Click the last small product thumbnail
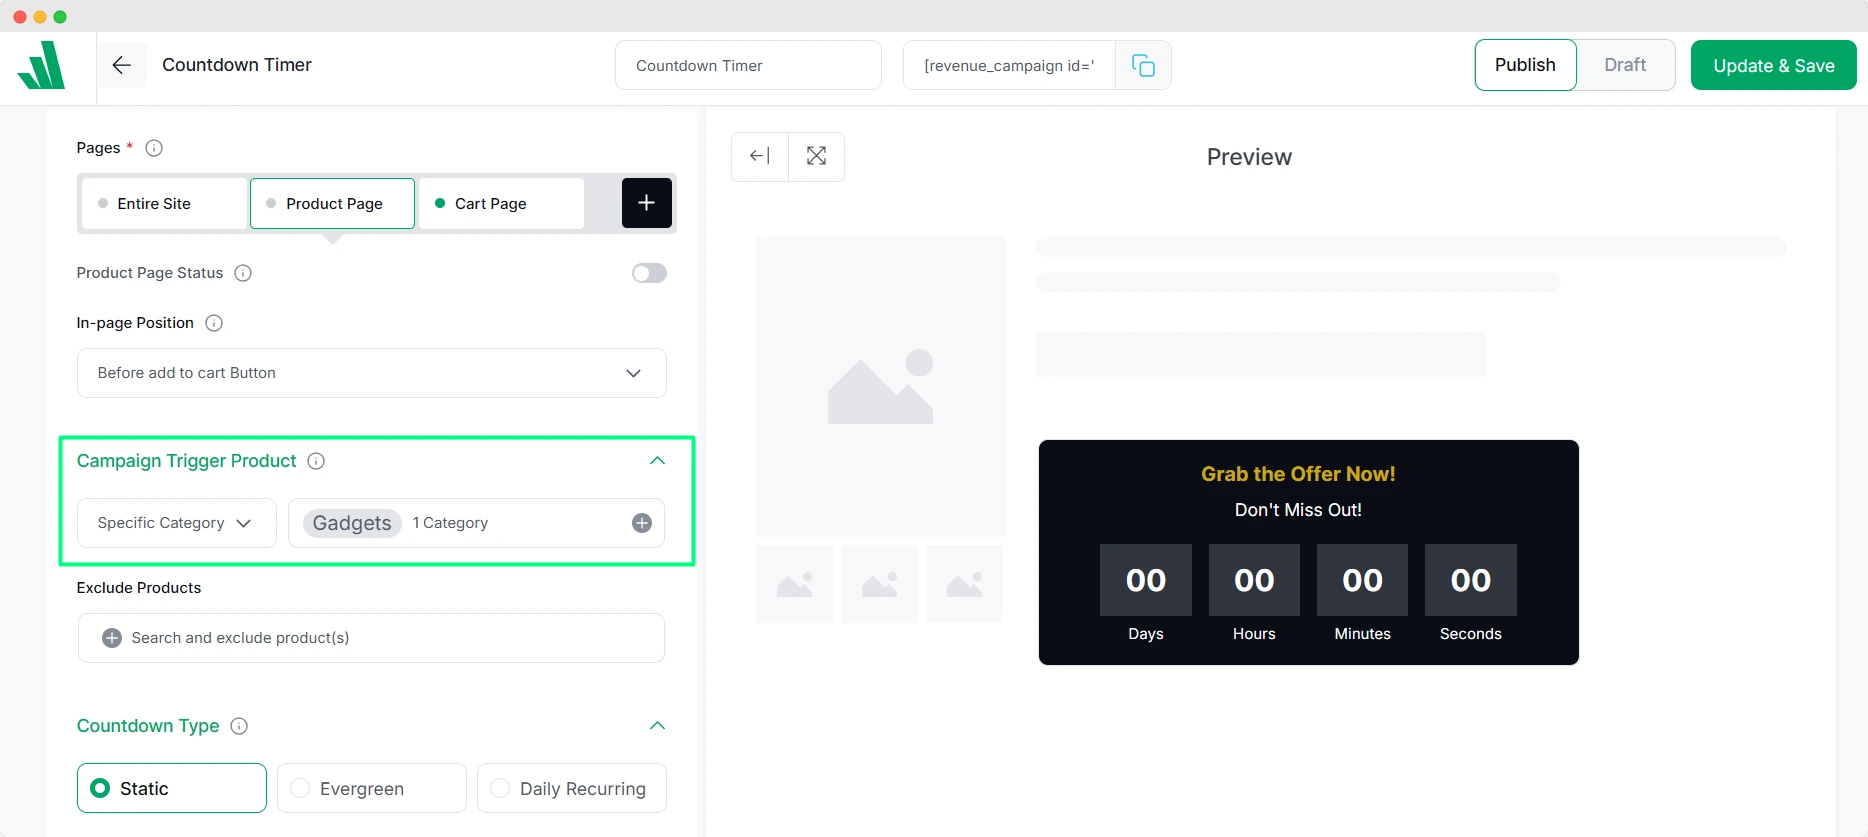The image size is (1868, 837). coord(964,584)
